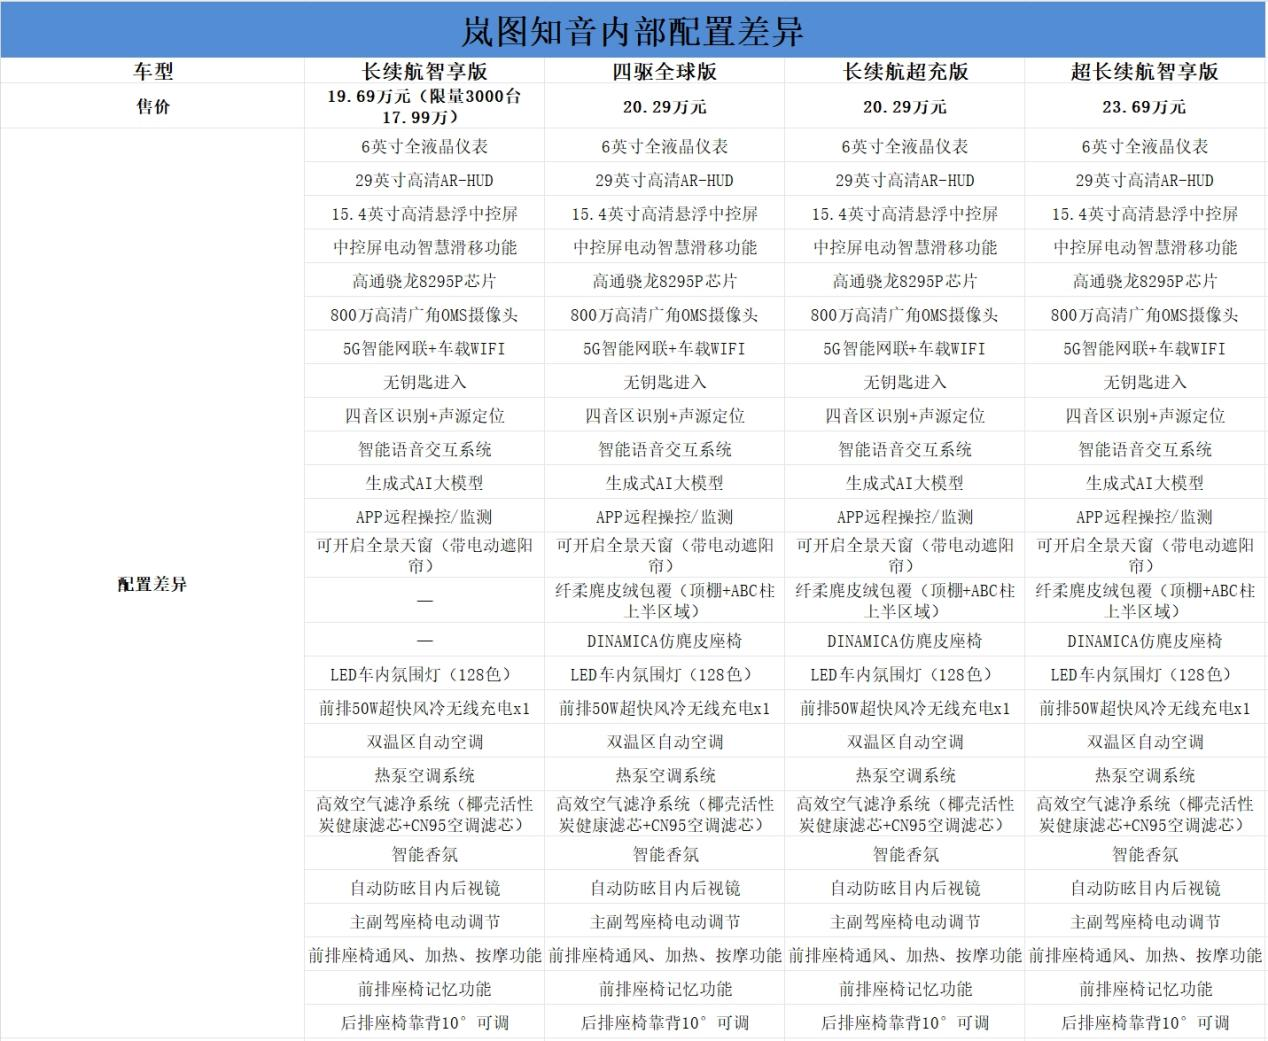This screenshot has width=1268, height=1041.
Task: Select 四音区识别+声源定位 in the 超长续航智享版 column
Action: click(x=1145, y=416)
